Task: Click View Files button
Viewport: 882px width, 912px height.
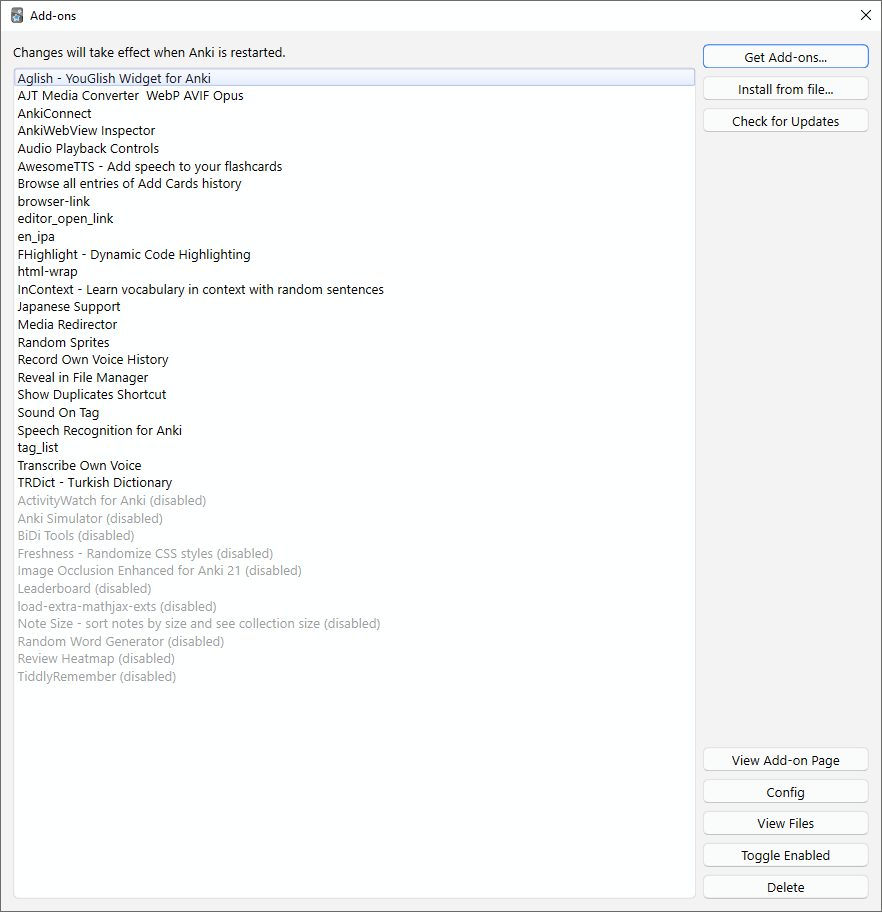Action: (x=785, y=824)
